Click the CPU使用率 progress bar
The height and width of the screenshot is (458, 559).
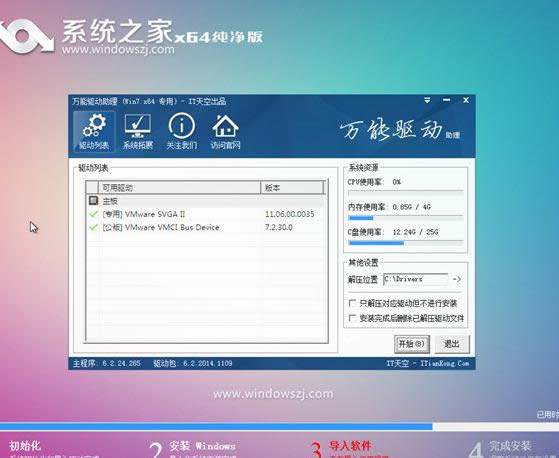coord(406,193)
